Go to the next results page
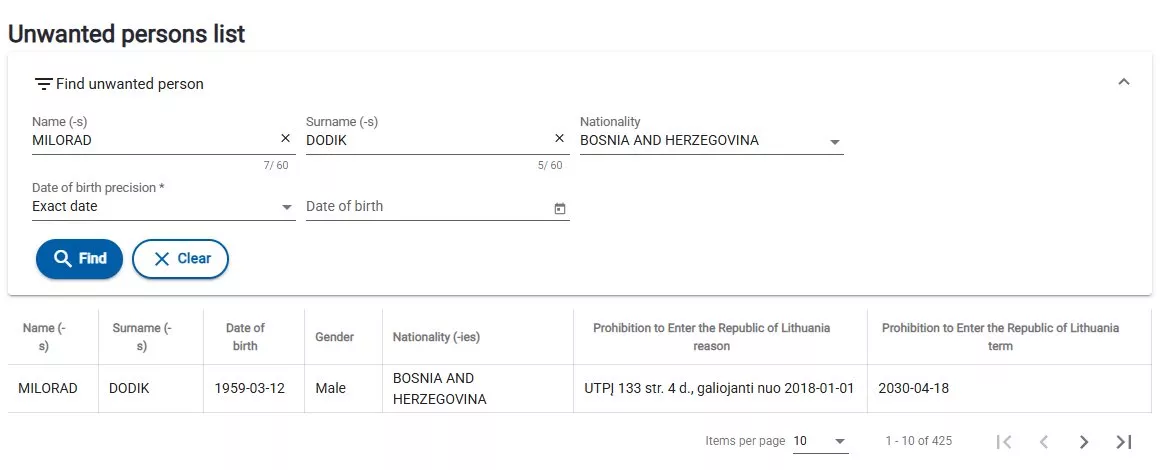 pyautogui.click(x=1084, y=441)
